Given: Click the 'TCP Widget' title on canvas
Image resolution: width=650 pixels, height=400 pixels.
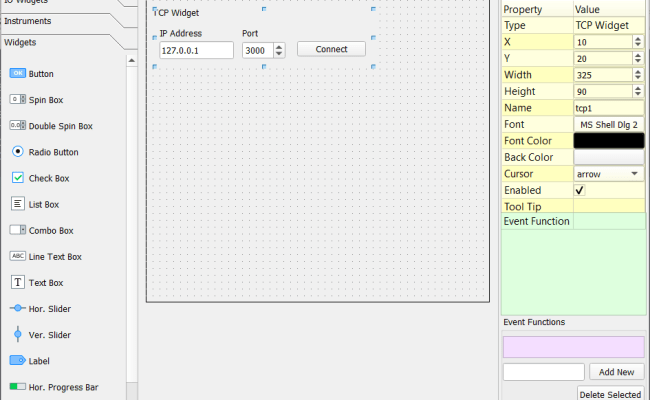Looking at the screenshot, I should pyautogui.click(x=177, y=13).
